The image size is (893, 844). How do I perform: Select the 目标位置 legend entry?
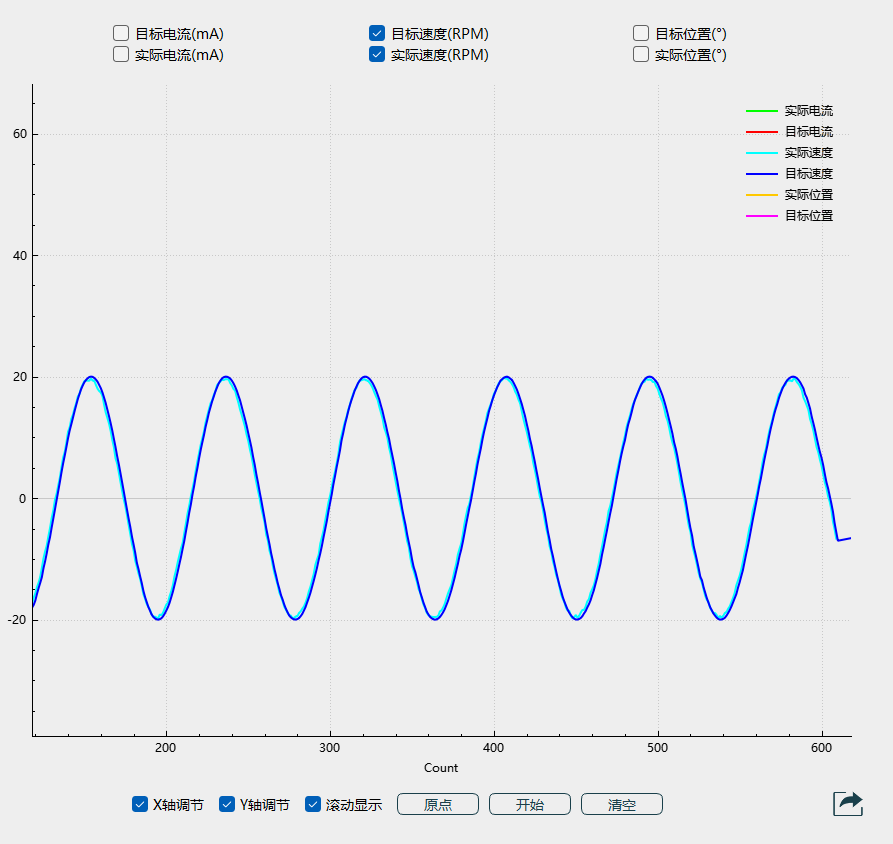coord(808,216)
